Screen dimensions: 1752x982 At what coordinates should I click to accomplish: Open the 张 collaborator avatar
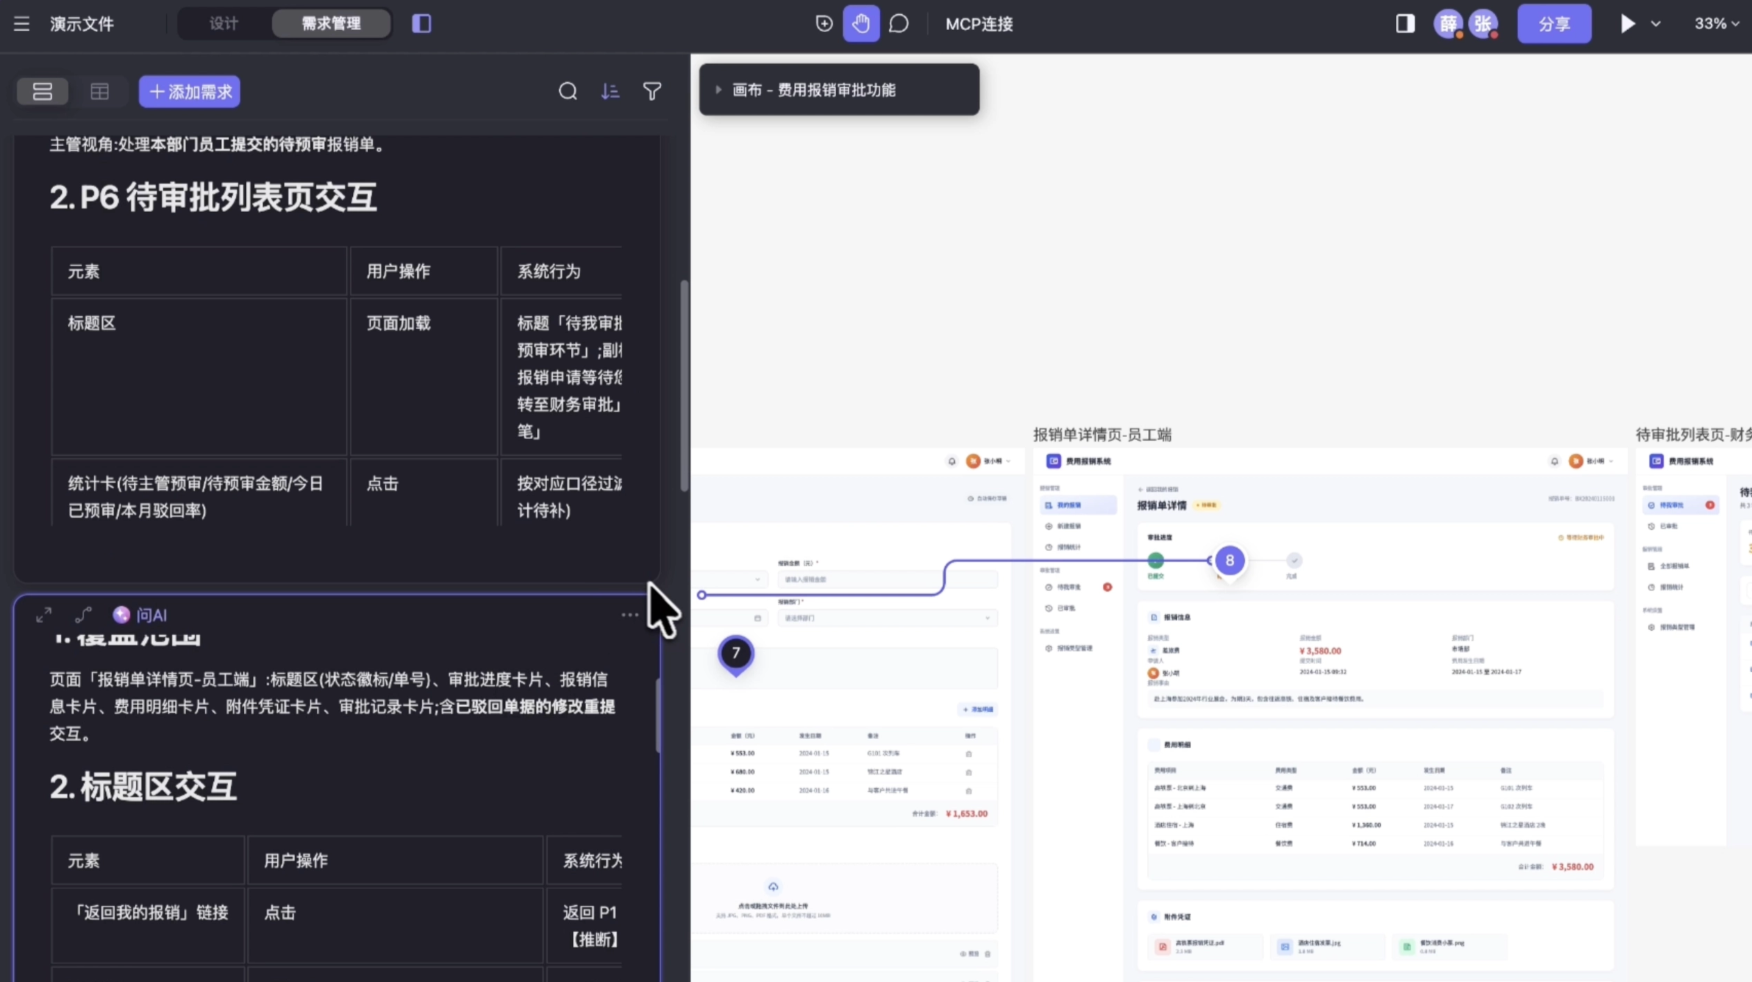click(1483, 23)
